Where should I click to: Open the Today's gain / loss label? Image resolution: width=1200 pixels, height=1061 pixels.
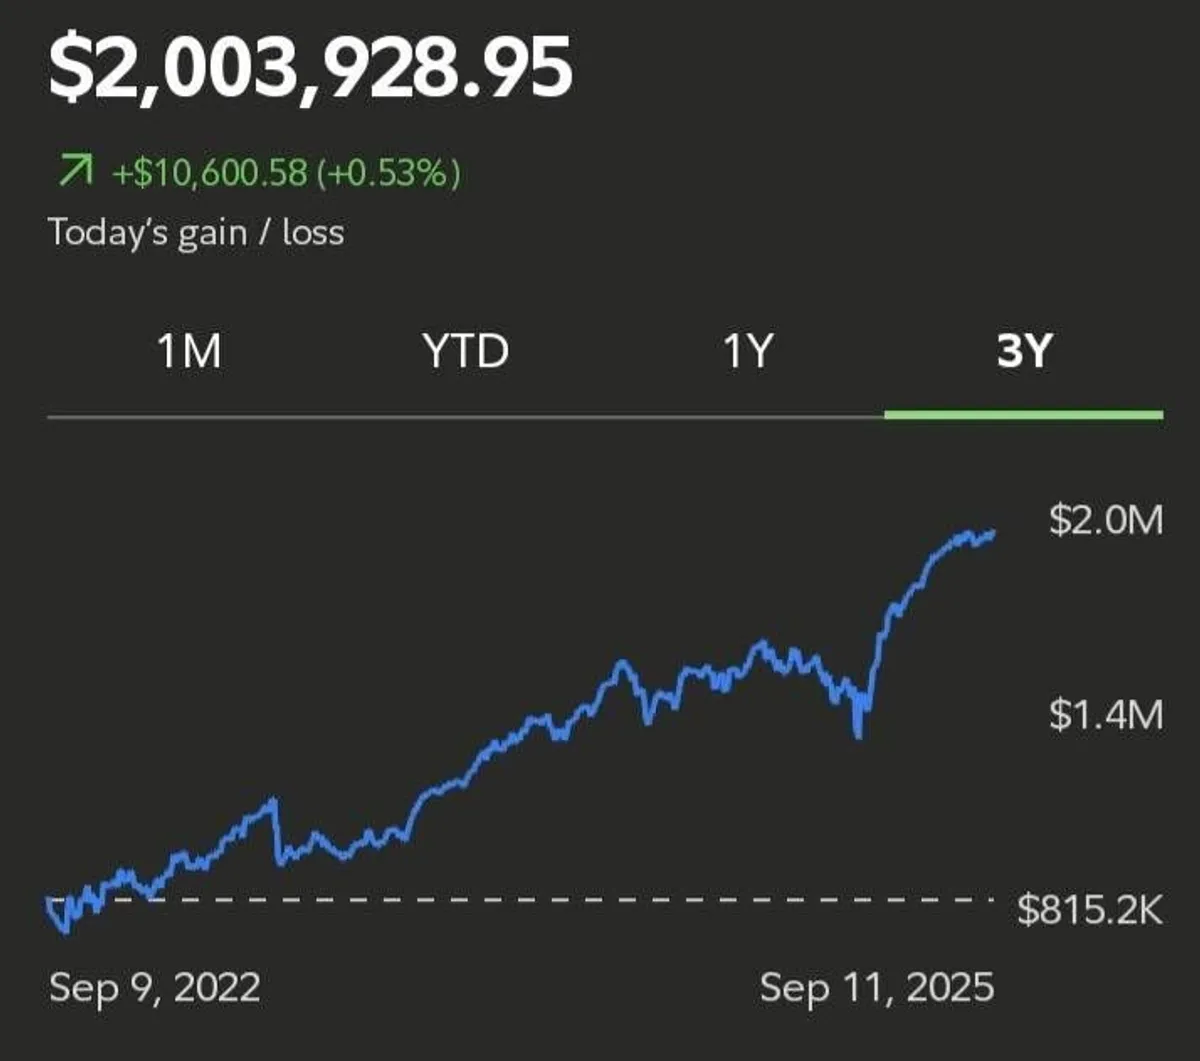(196, 232)
